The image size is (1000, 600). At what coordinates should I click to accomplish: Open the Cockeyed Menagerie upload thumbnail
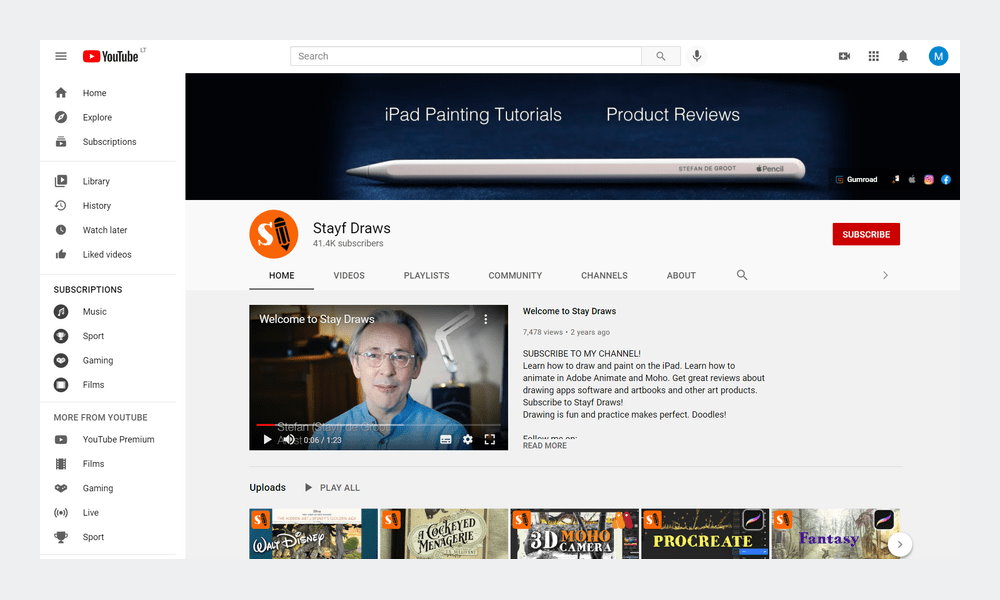444,534
